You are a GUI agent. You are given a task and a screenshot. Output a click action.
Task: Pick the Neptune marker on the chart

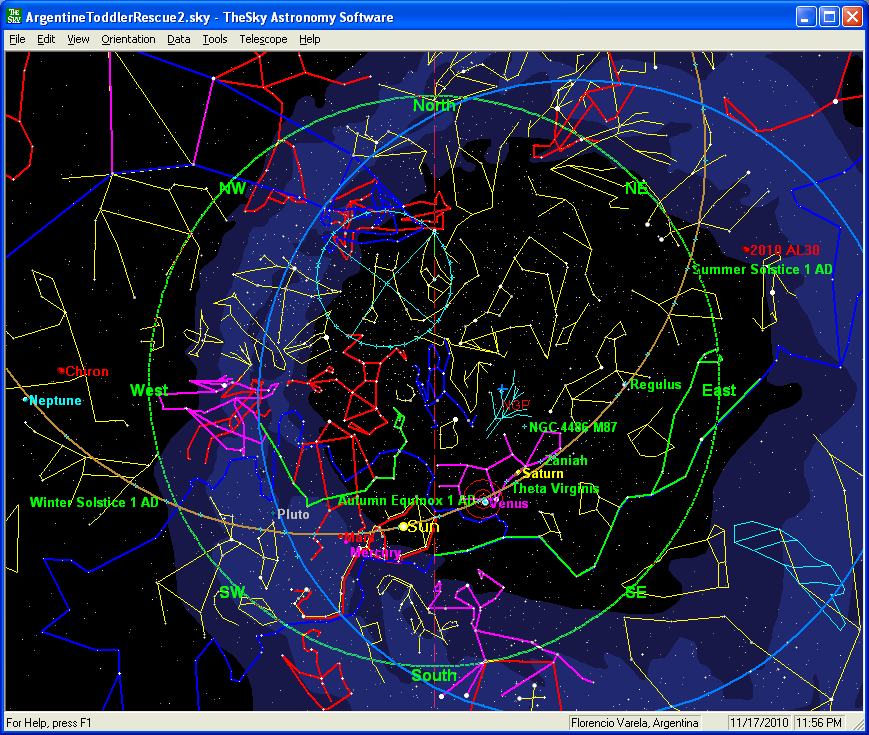[26, 400]
